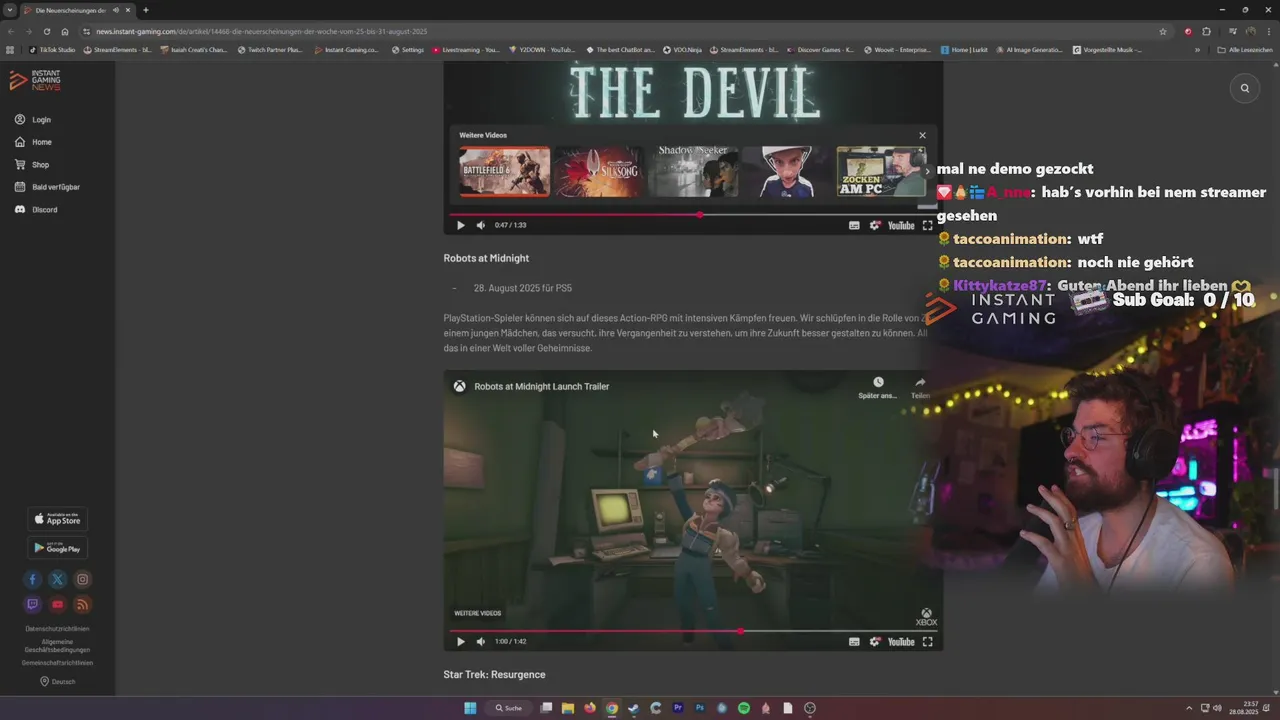Image resolution: width=1280 pixels, height=720 pixels.
Task: Click Teilen share button on trailer
Action: (x=920, y=388)
